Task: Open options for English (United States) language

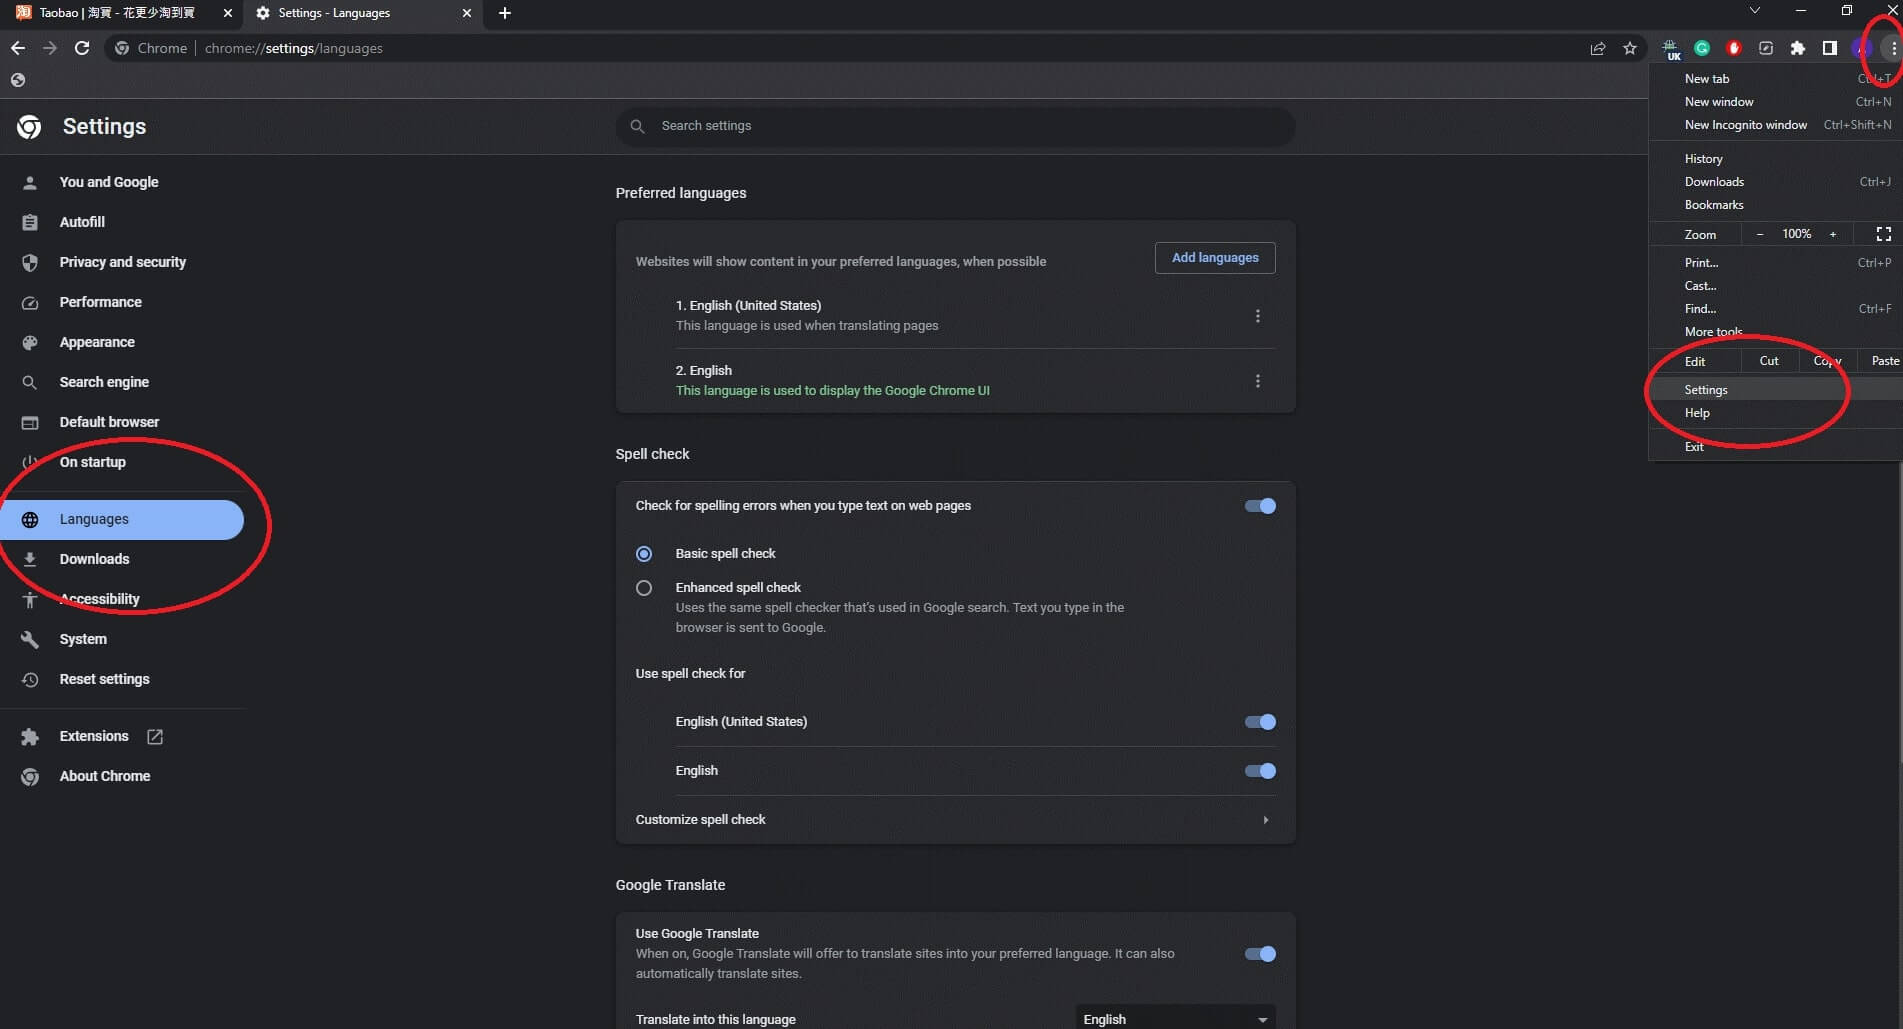Action: point(1257,316)
